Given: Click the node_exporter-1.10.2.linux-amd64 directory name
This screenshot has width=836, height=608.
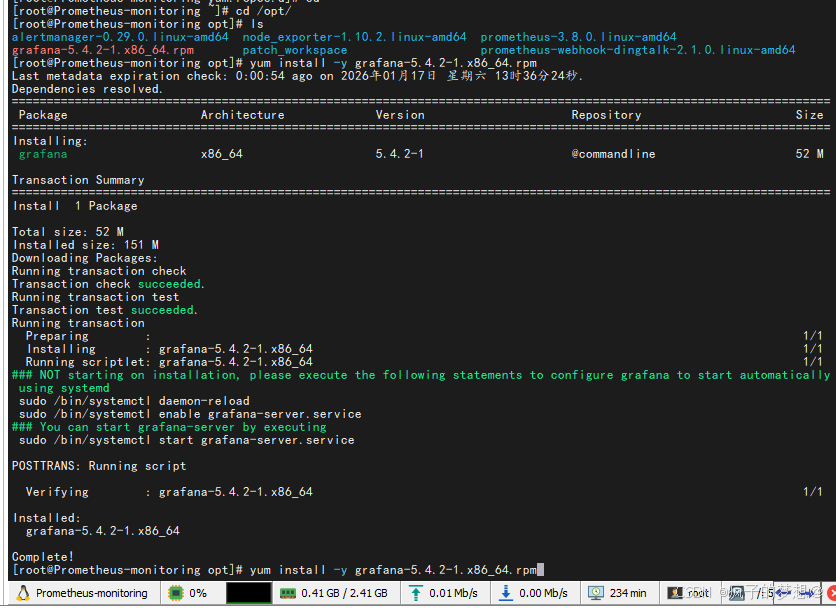Looking at the screenshot, I should click(355, 37).
